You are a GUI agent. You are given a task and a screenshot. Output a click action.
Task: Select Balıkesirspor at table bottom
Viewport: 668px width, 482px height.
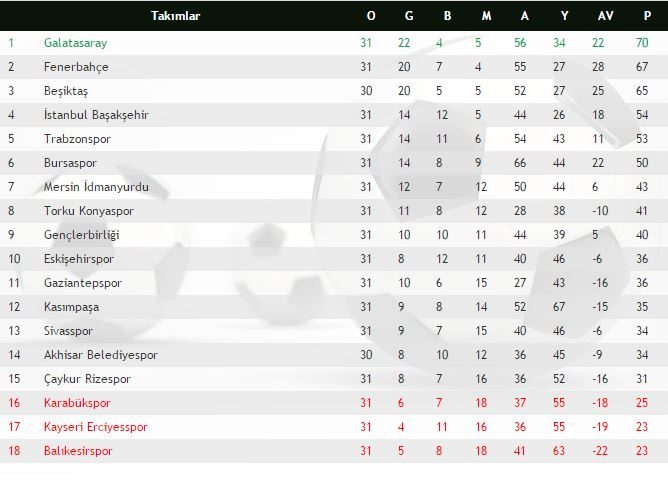click(78, 451)
